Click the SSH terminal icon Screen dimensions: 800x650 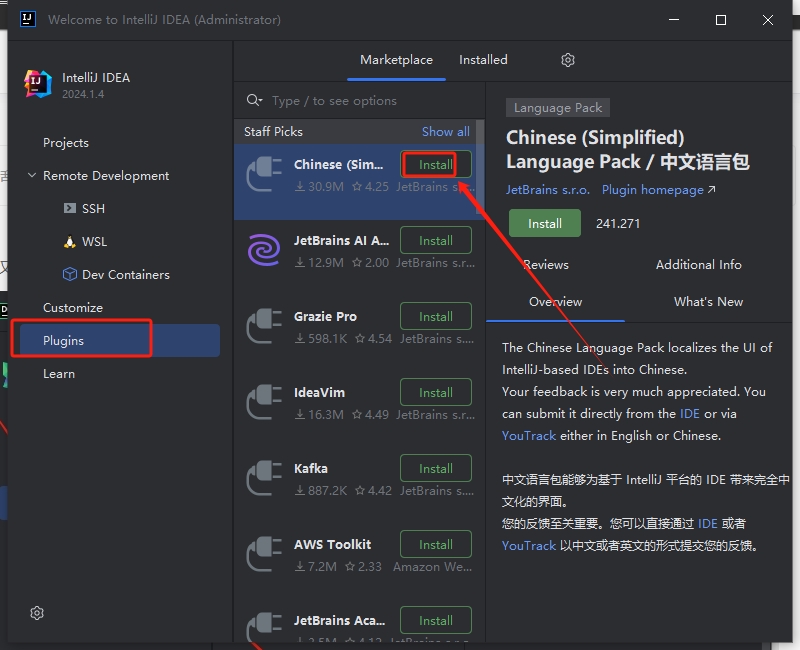coord(70,209)
